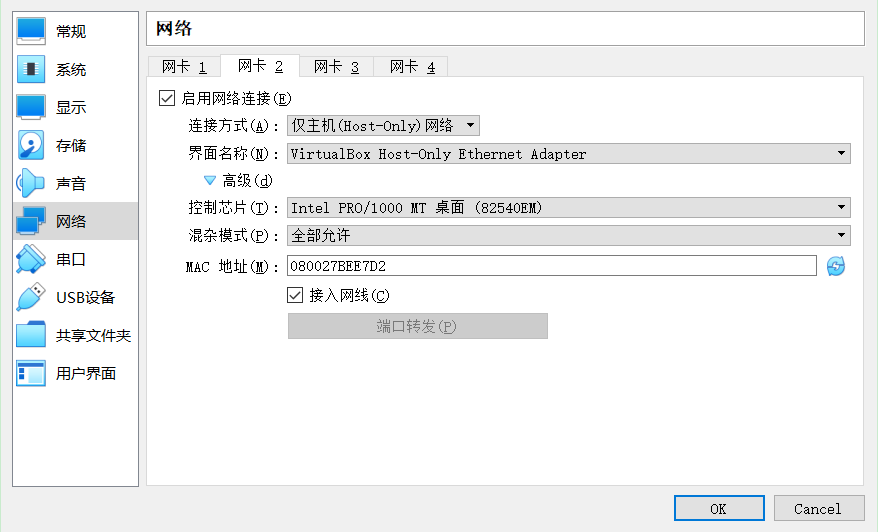
Task: Open 混杂模式 全部允许 dropdown
Action: [x=569, y=235]
